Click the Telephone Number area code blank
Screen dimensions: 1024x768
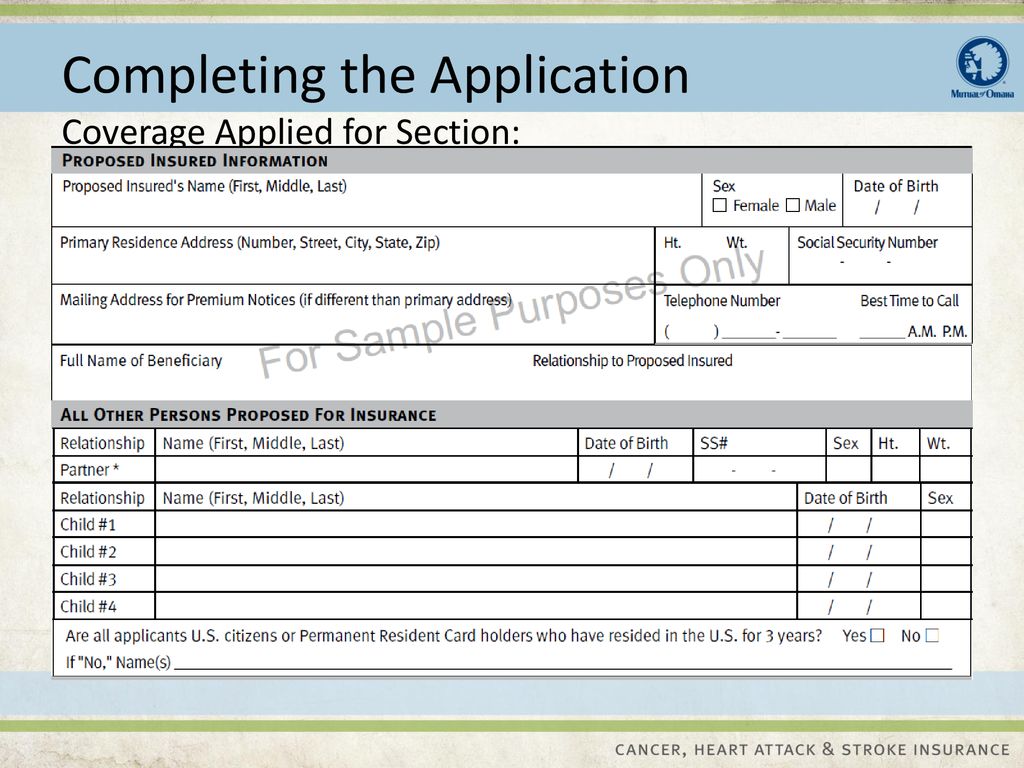692,331
